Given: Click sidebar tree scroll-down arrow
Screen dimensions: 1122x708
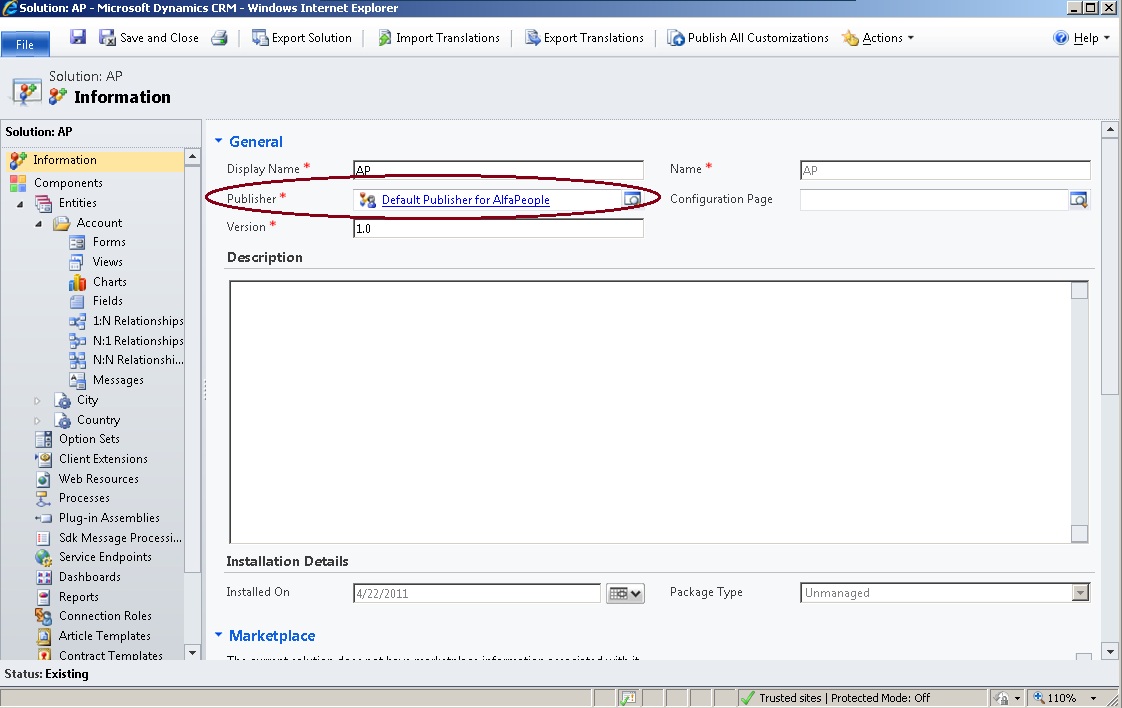Looking at the screenshot, I should [192, 652].
